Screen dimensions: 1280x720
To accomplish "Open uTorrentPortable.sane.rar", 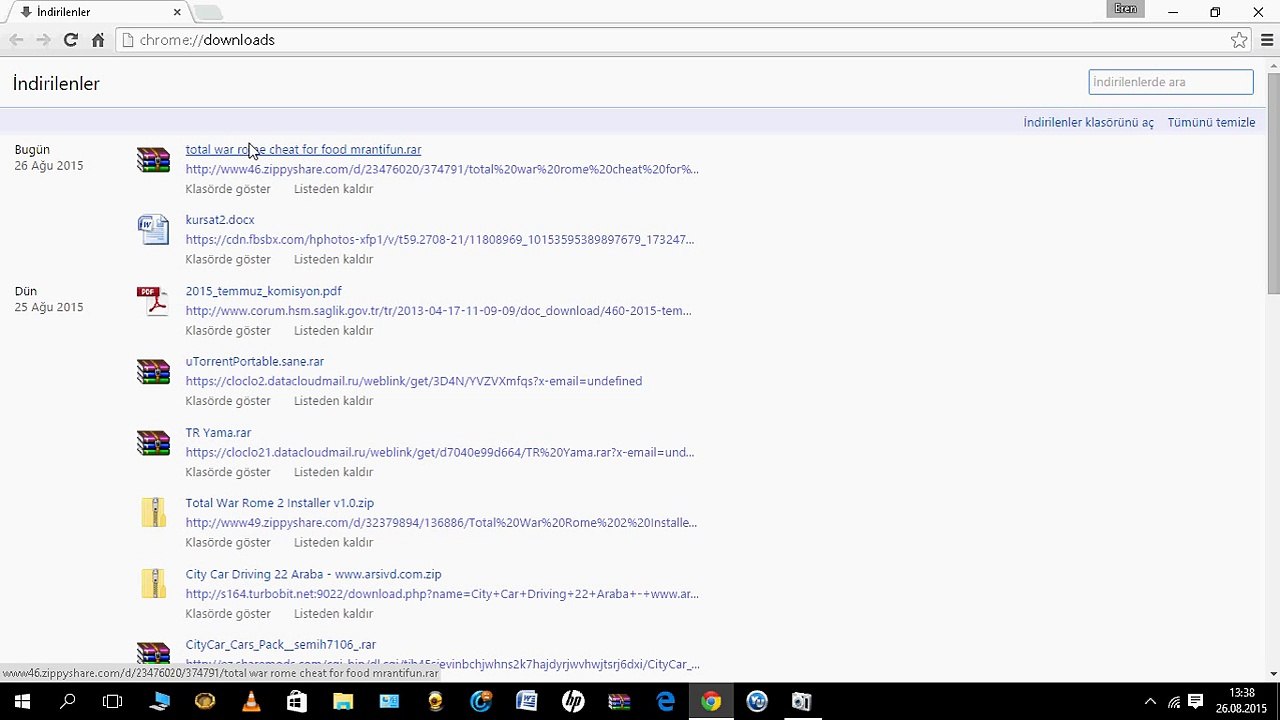I will coord(254,361).
